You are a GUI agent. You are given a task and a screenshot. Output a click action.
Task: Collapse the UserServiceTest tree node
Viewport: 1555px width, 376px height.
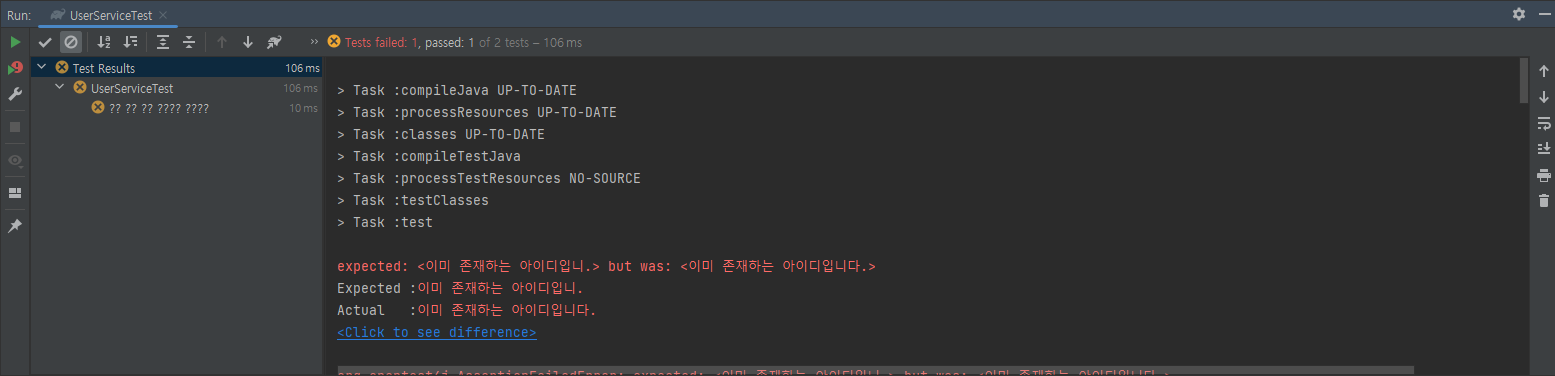[60, 88]
